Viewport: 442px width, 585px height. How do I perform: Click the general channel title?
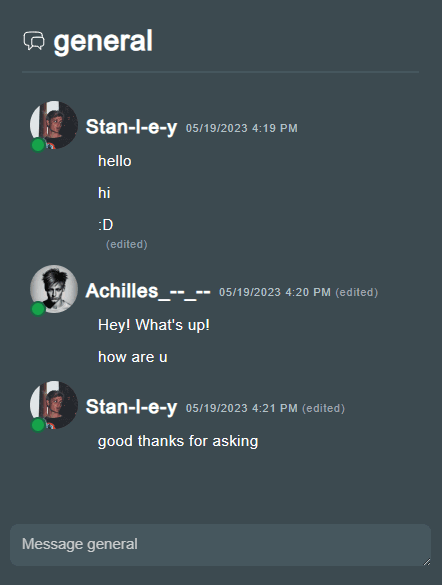(x=103, y=41)
